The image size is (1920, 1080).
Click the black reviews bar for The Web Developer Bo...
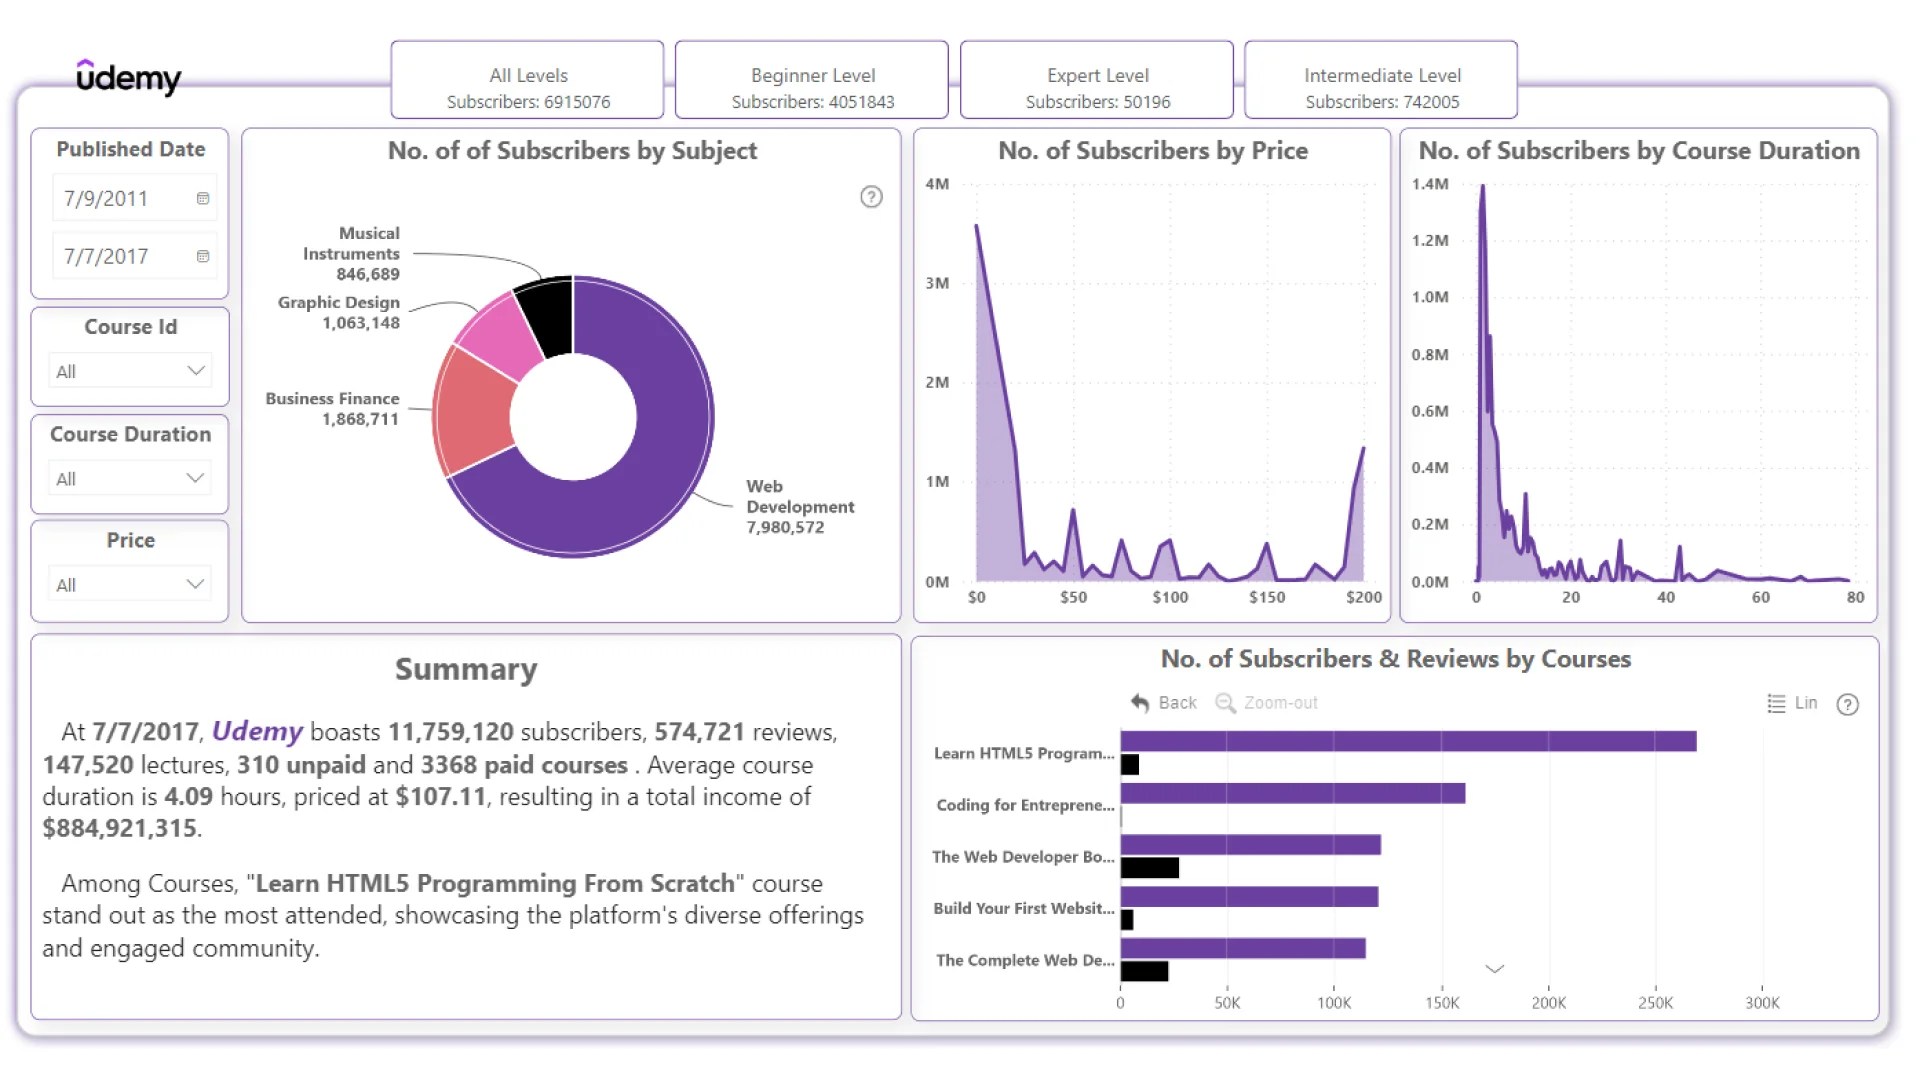[1150, 868]
